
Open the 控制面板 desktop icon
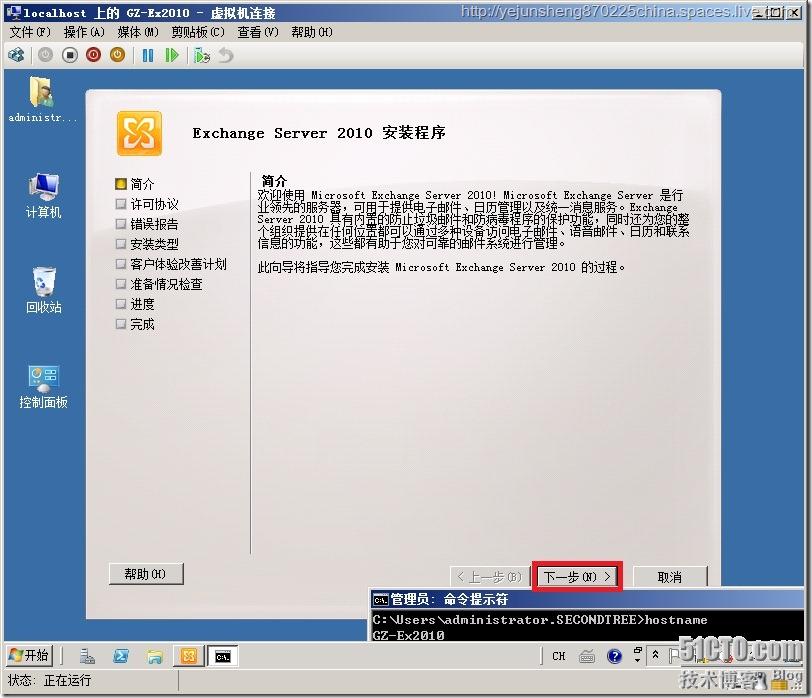[44, 387]
